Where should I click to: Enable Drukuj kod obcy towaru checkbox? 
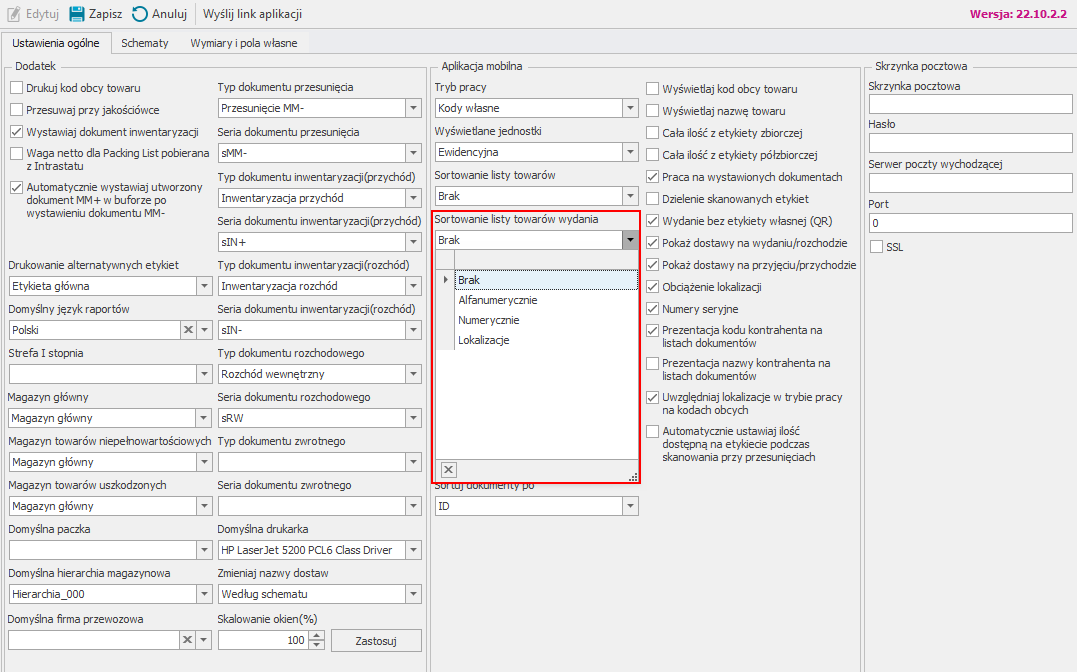click(16, 88)
